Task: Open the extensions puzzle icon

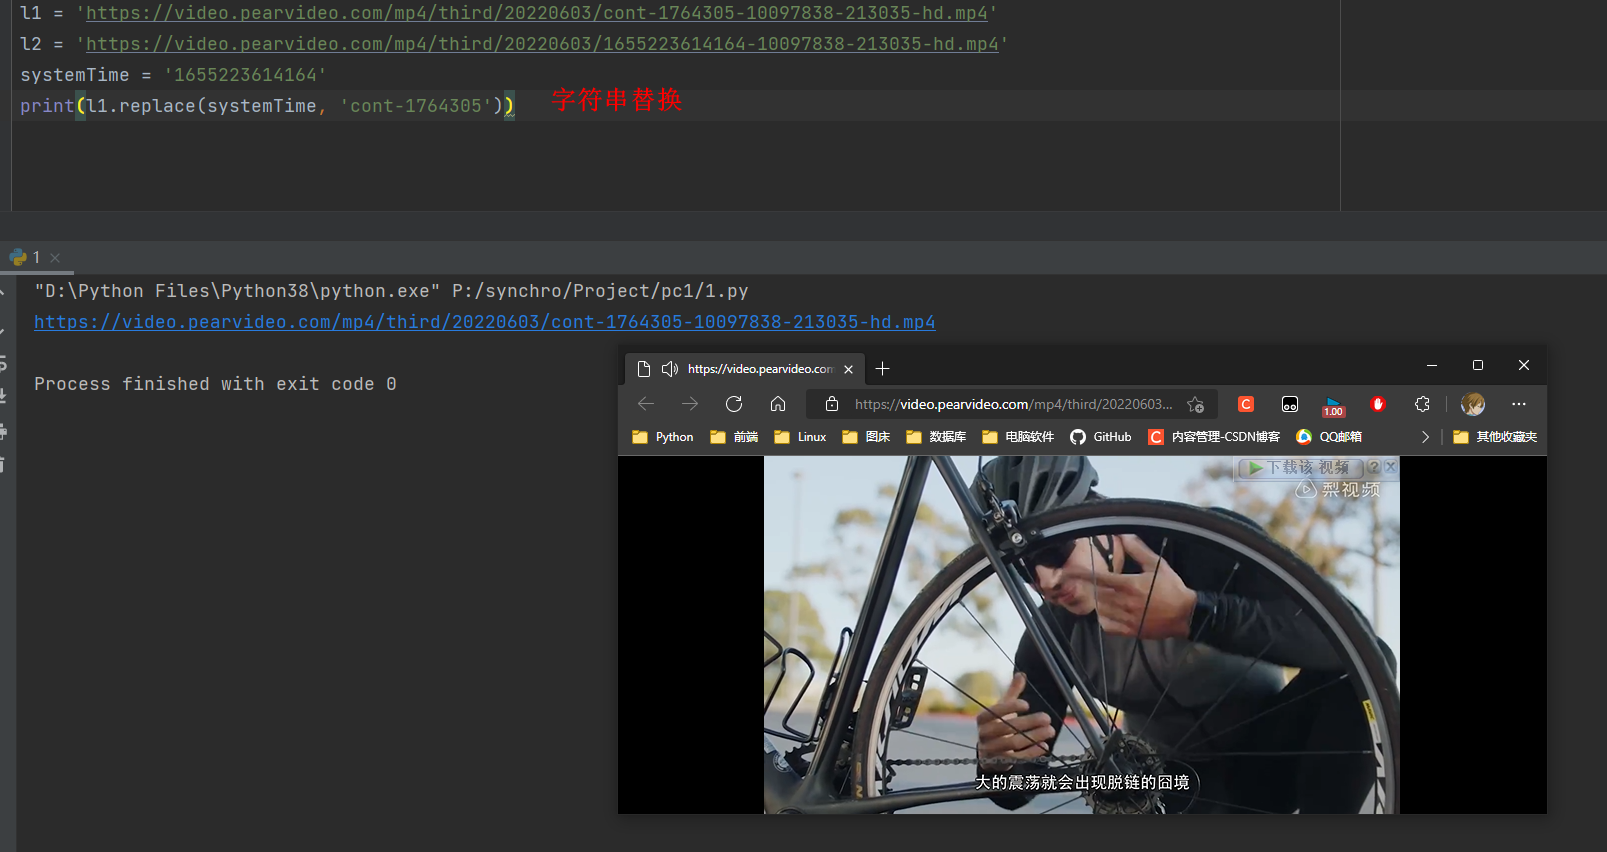Action: point(1422,404)
